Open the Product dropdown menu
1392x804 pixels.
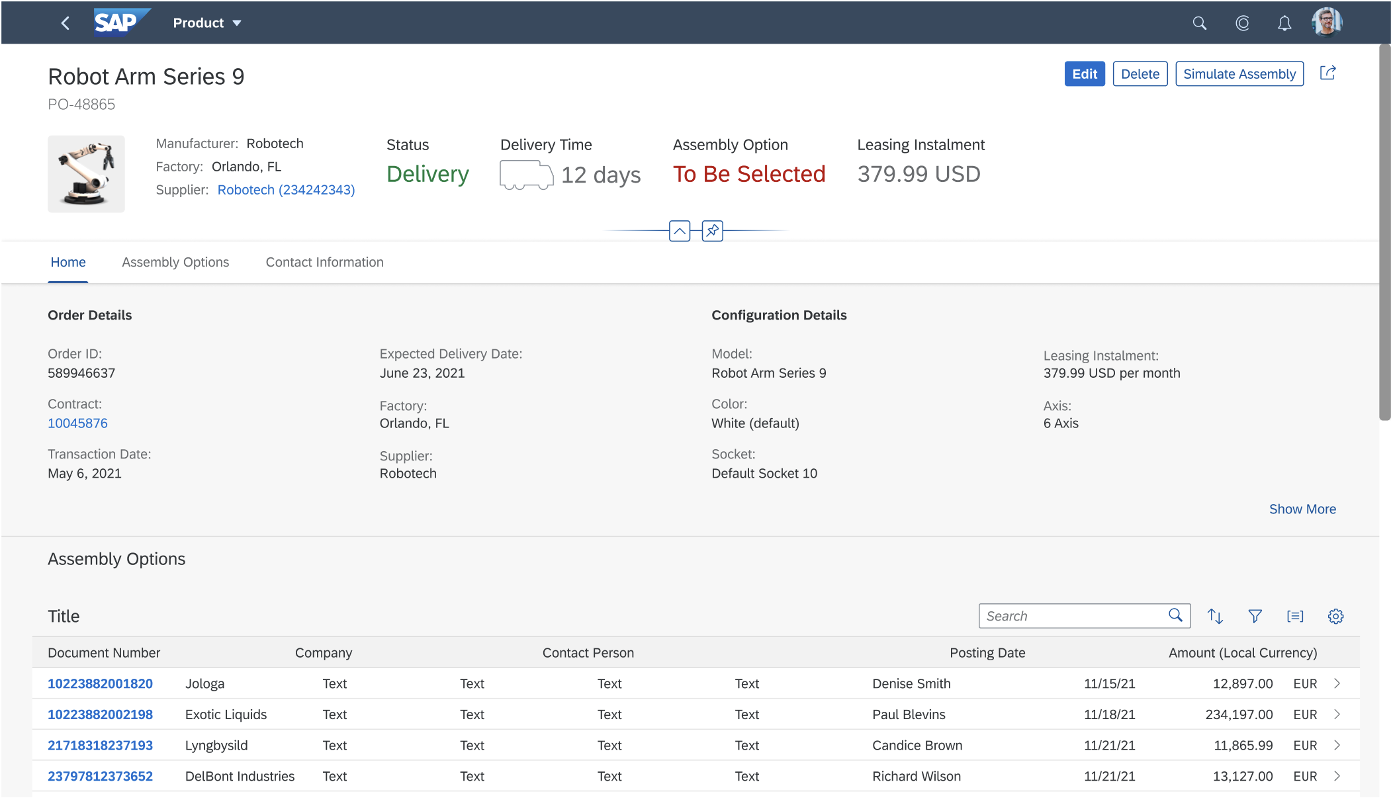[x=207, y=23]
